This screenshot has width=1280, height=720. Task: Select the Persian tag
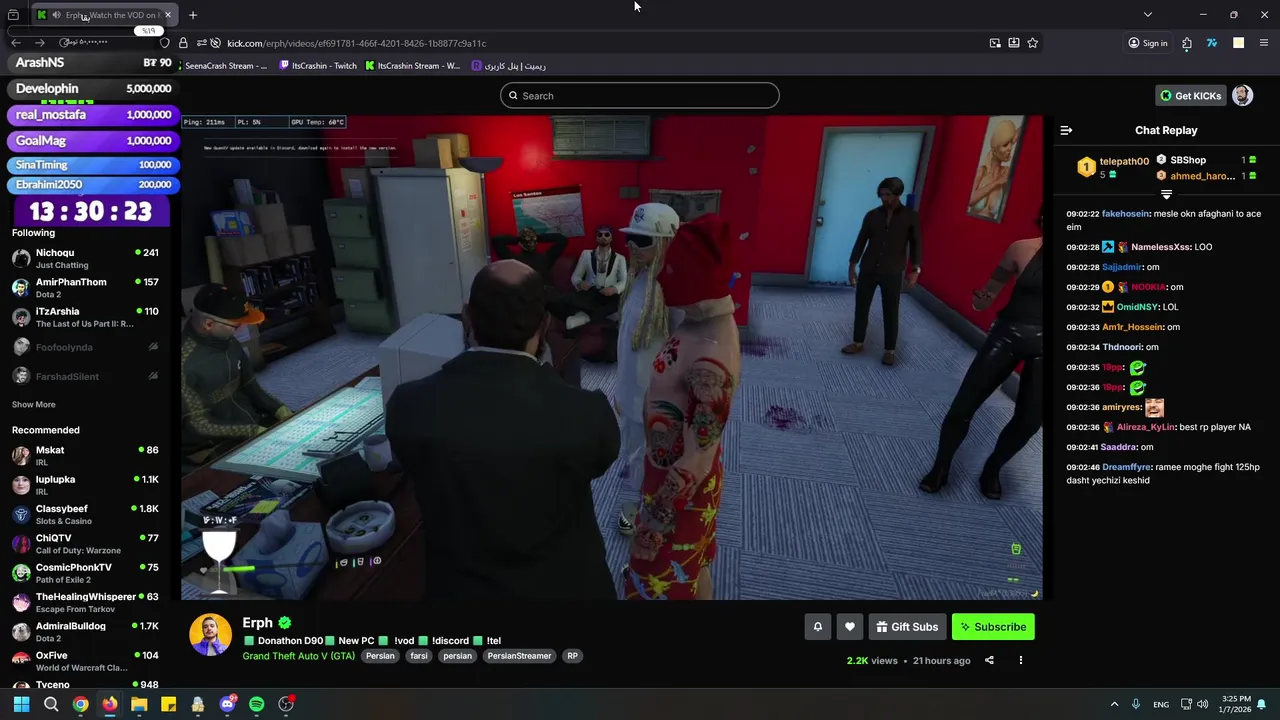click(380, 656)
